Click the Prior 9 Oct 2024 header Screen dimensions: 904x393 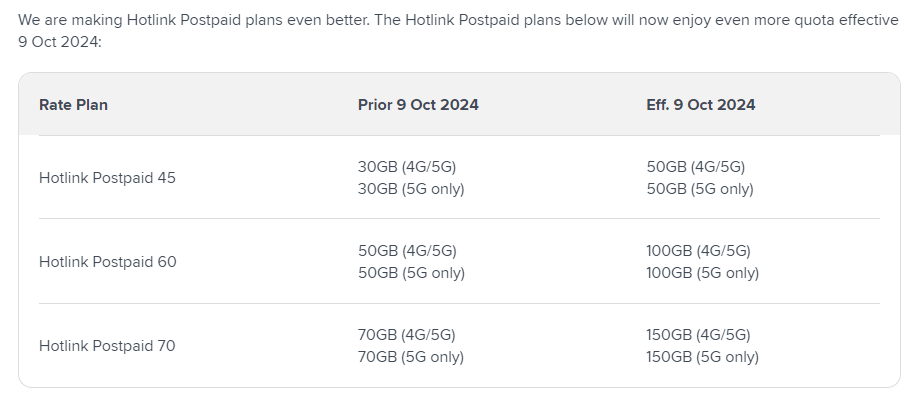[x=418, y=105]
